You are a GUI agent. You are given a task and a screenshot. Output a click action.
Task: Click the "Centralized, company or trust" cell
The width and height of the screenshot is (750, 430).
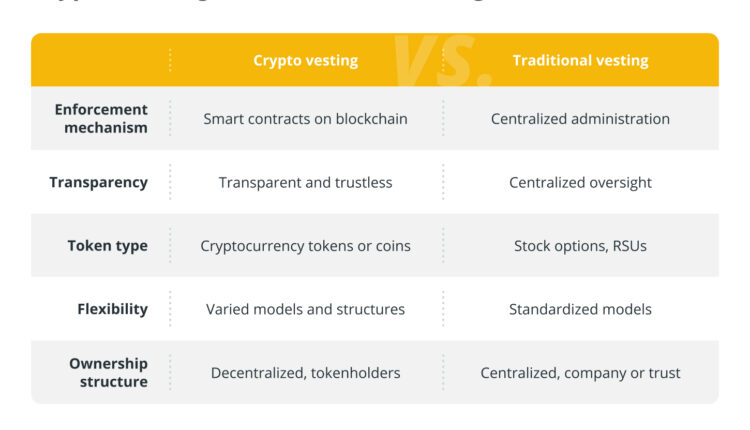point(580,373)
